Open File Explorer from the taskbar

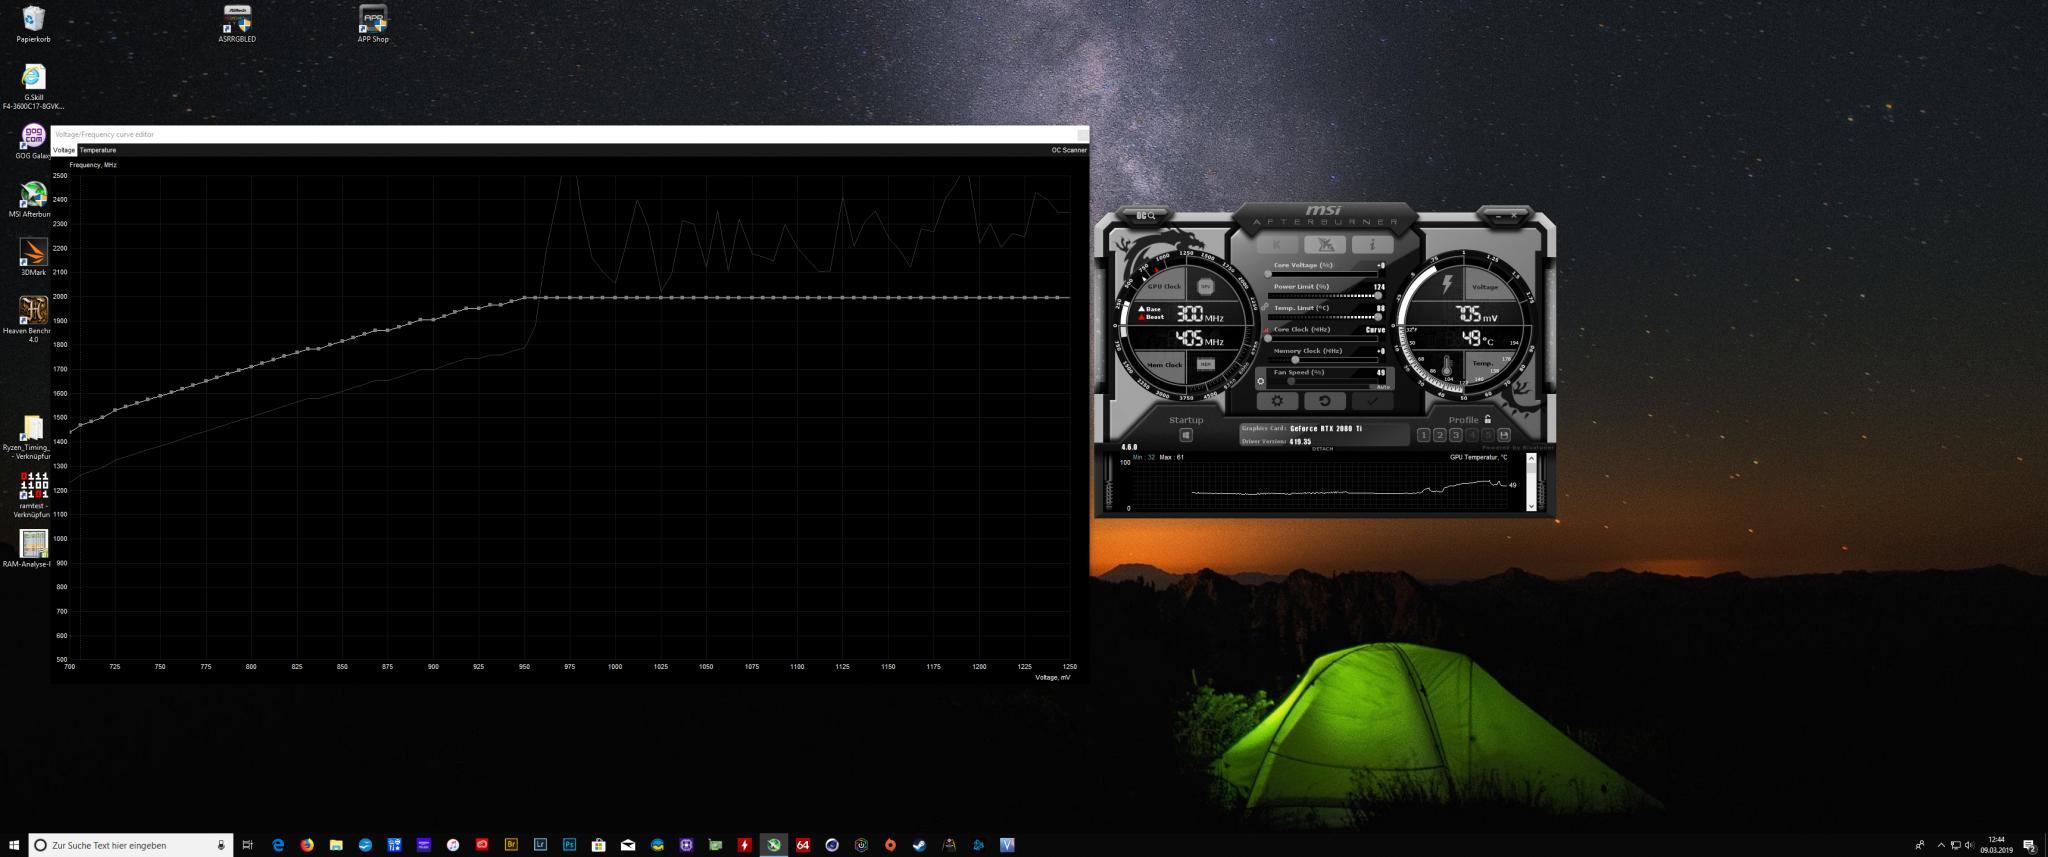[336, 845]
